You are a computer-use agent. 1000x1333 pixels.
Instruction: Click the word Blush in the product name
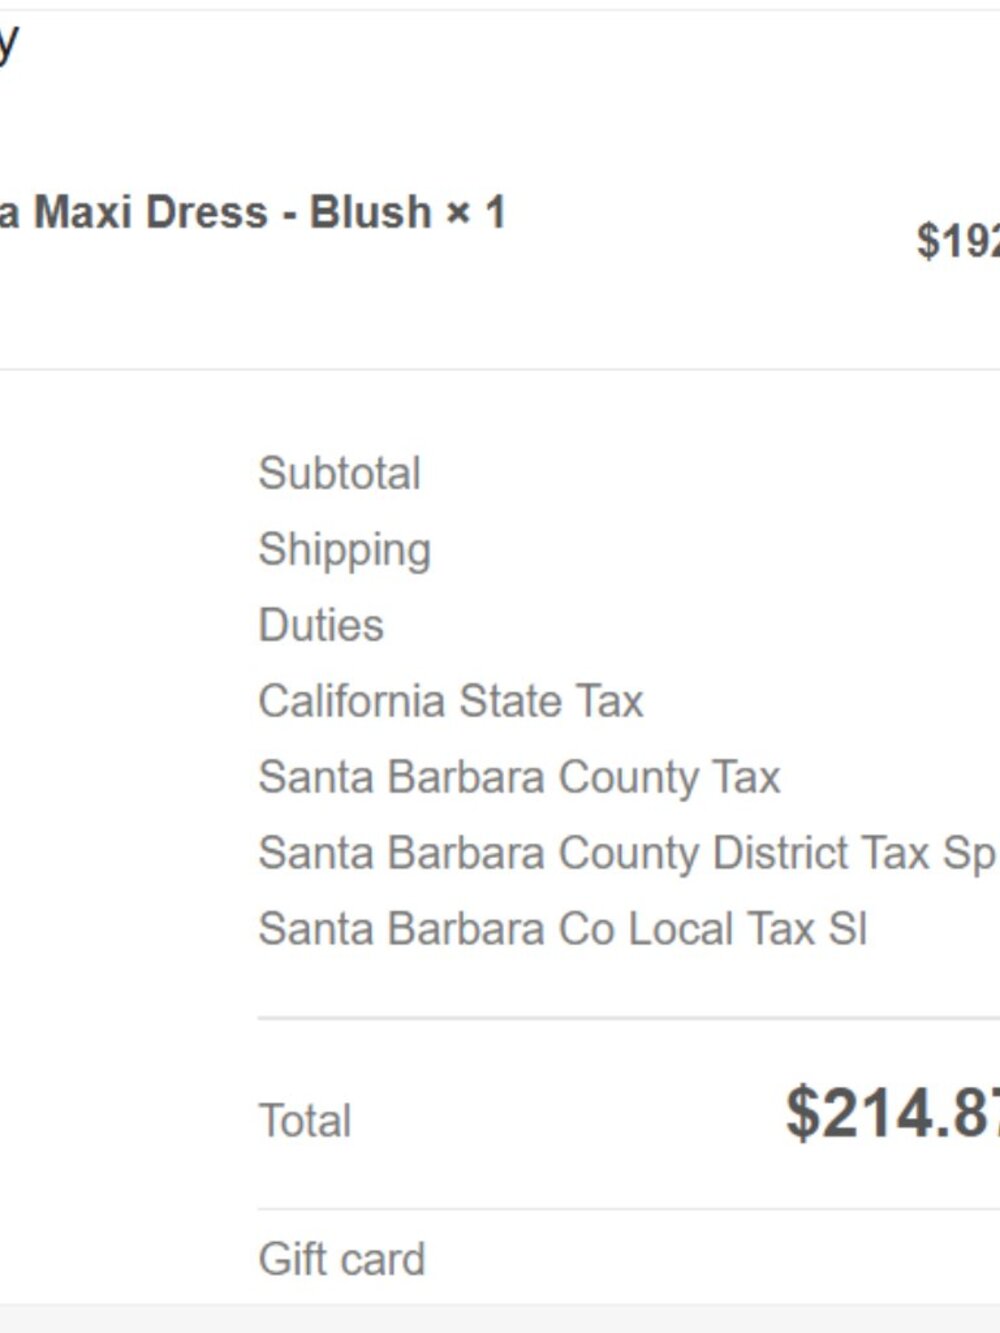pyautogui.click(x=370, y=212)
